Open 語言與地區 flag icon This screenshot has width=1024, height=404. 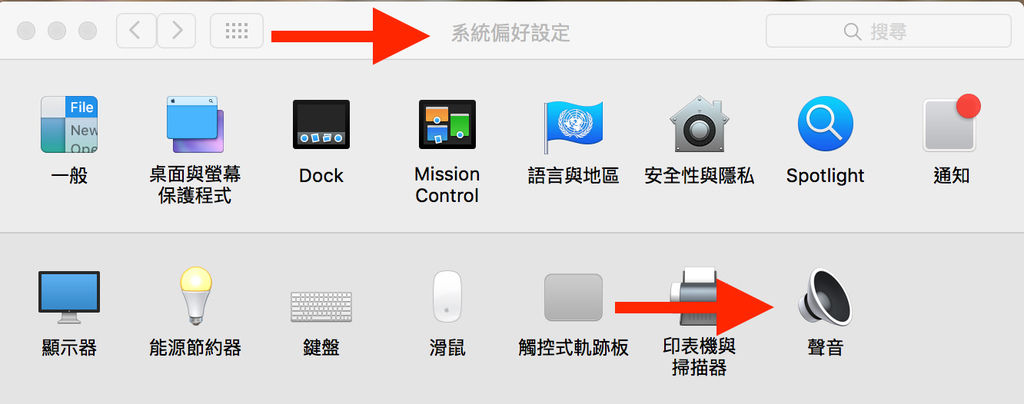[573, 126]
